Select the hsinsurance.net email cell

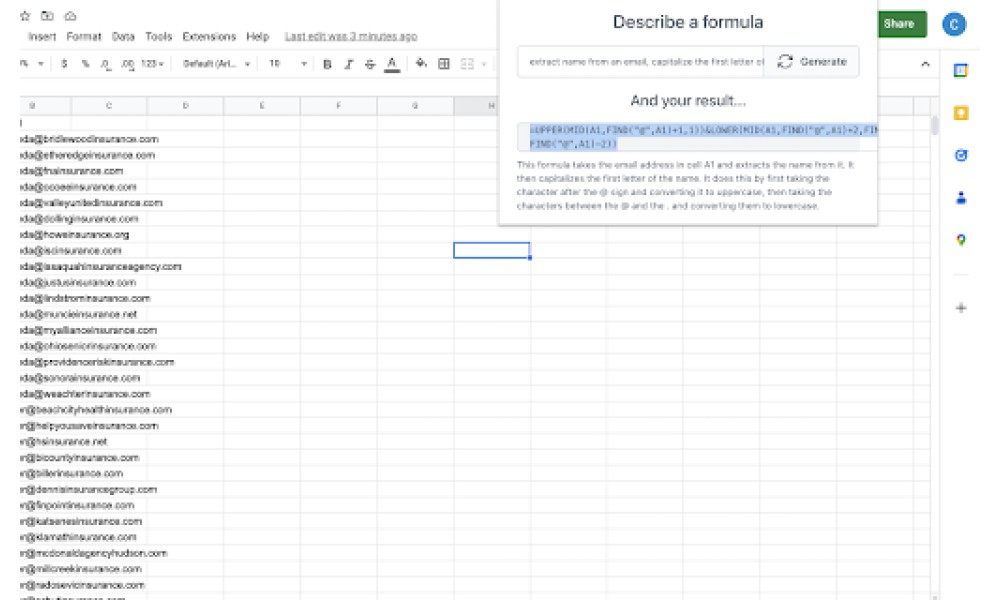[x=64, y=442]
